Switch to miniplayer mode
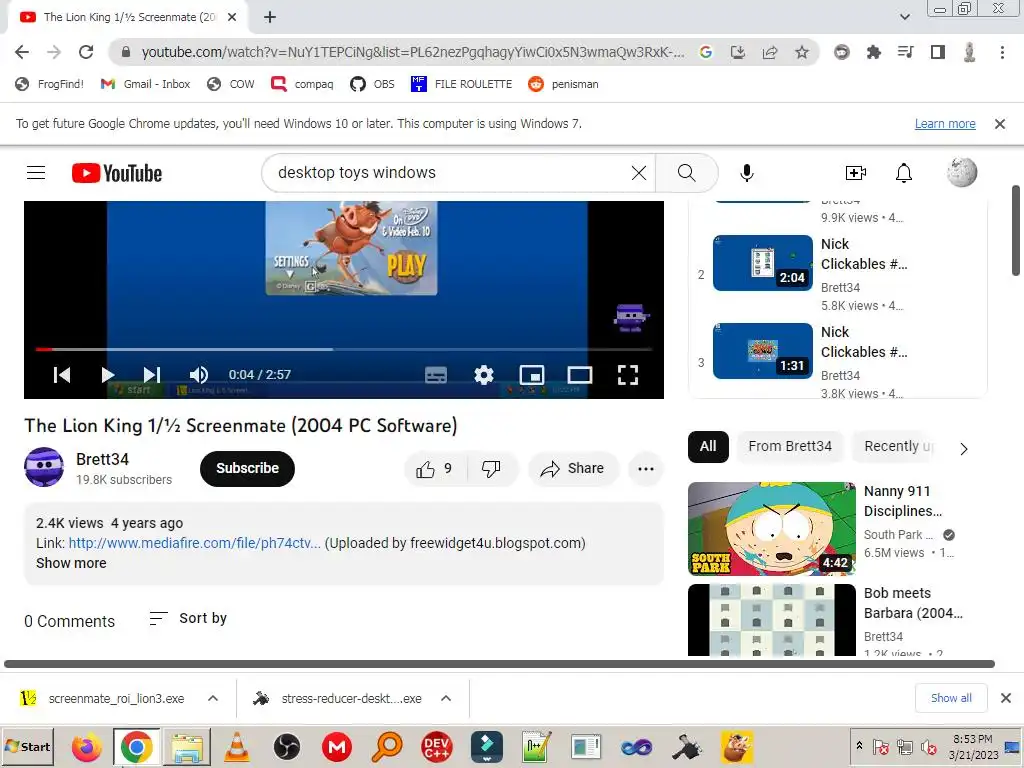Image resolution: width=1024 pixels, height=768 pixels. pyautogui.click(x=532, y=375)
